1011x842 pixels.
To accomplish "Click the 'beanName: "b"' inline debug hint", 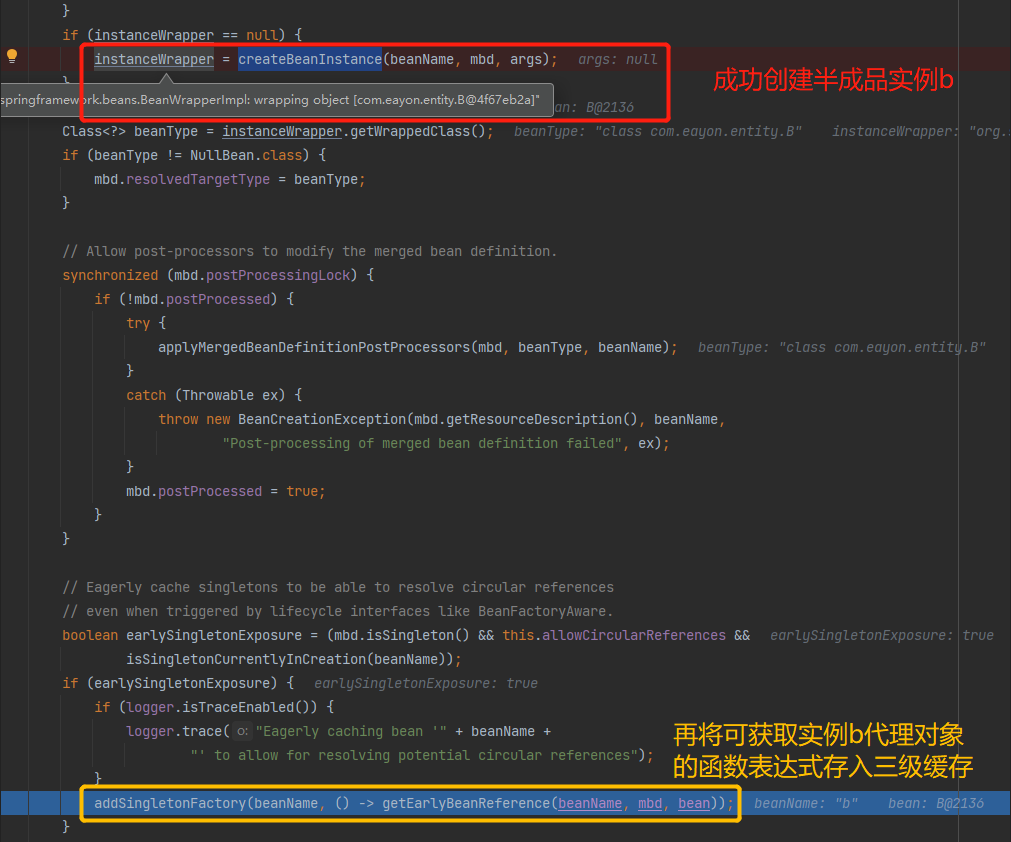I will coord(806,803).
